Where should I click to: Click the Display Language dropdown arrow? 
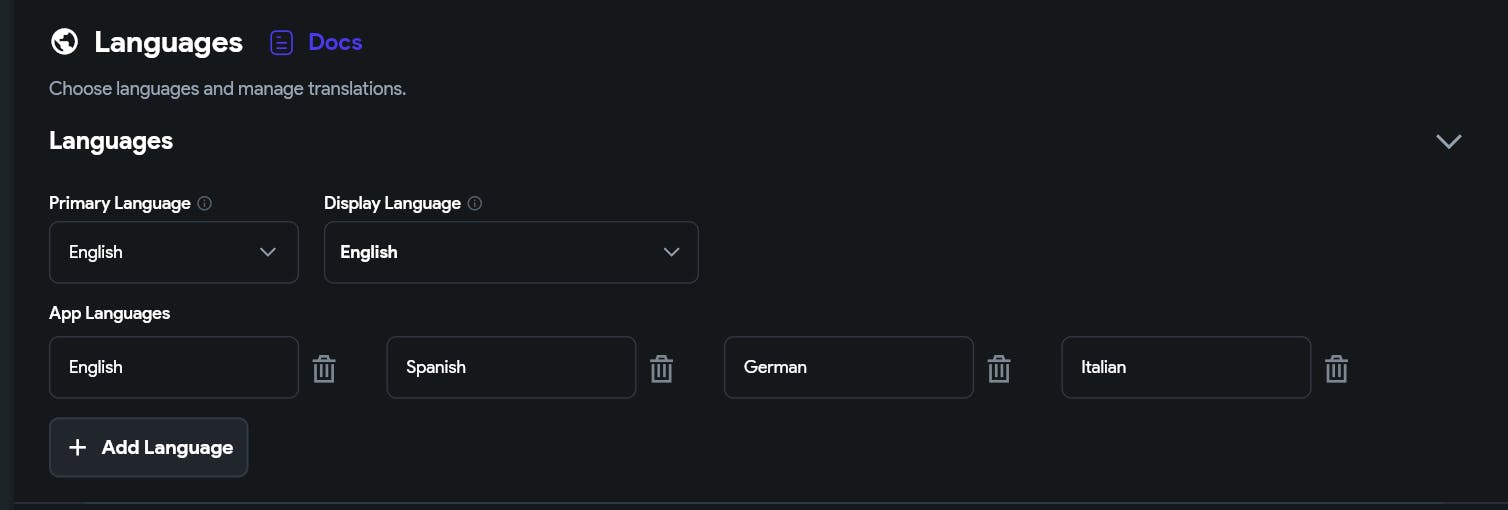672,252
